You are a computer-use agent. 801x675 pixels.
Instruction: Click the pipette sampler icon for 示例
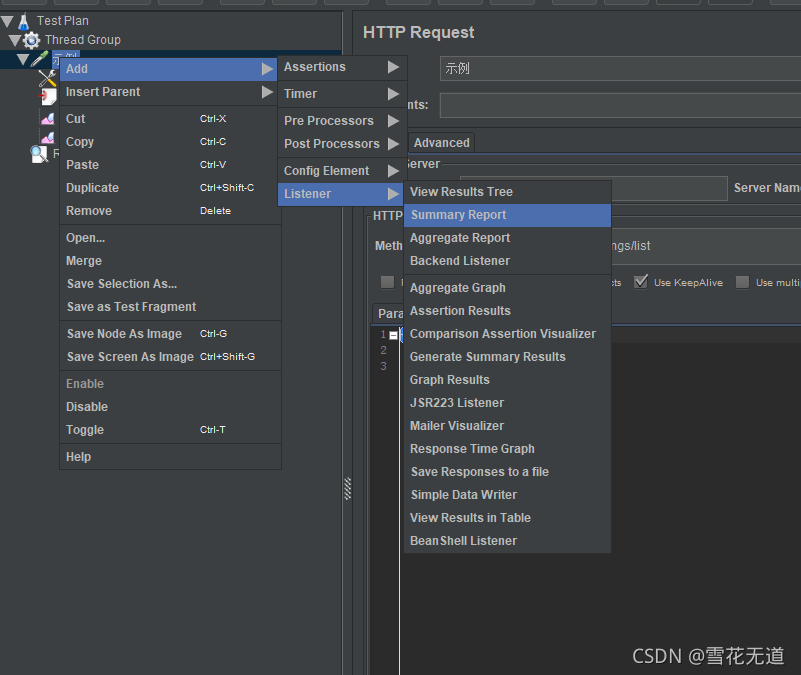point(40,58)
